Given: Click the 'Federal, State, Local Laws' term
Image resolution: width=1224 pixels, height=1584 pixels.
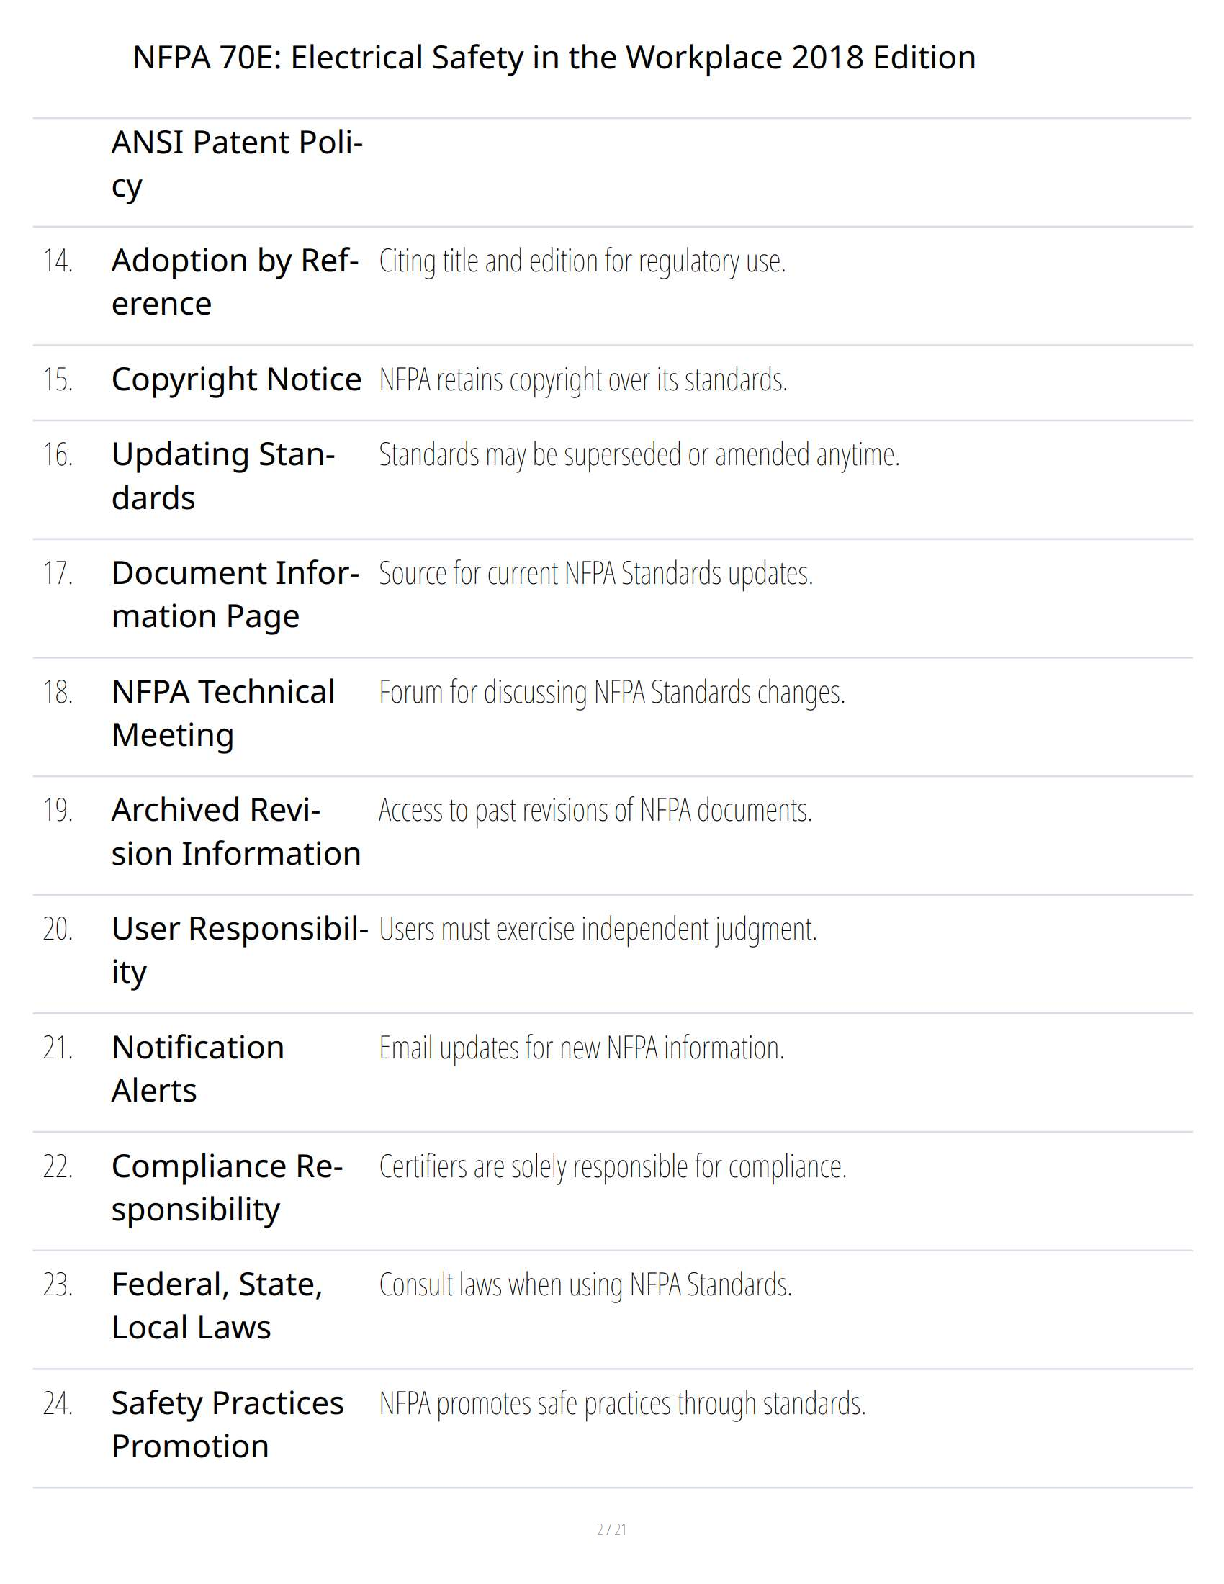Looking at the screenshot, I should (x=216, y=1306).
